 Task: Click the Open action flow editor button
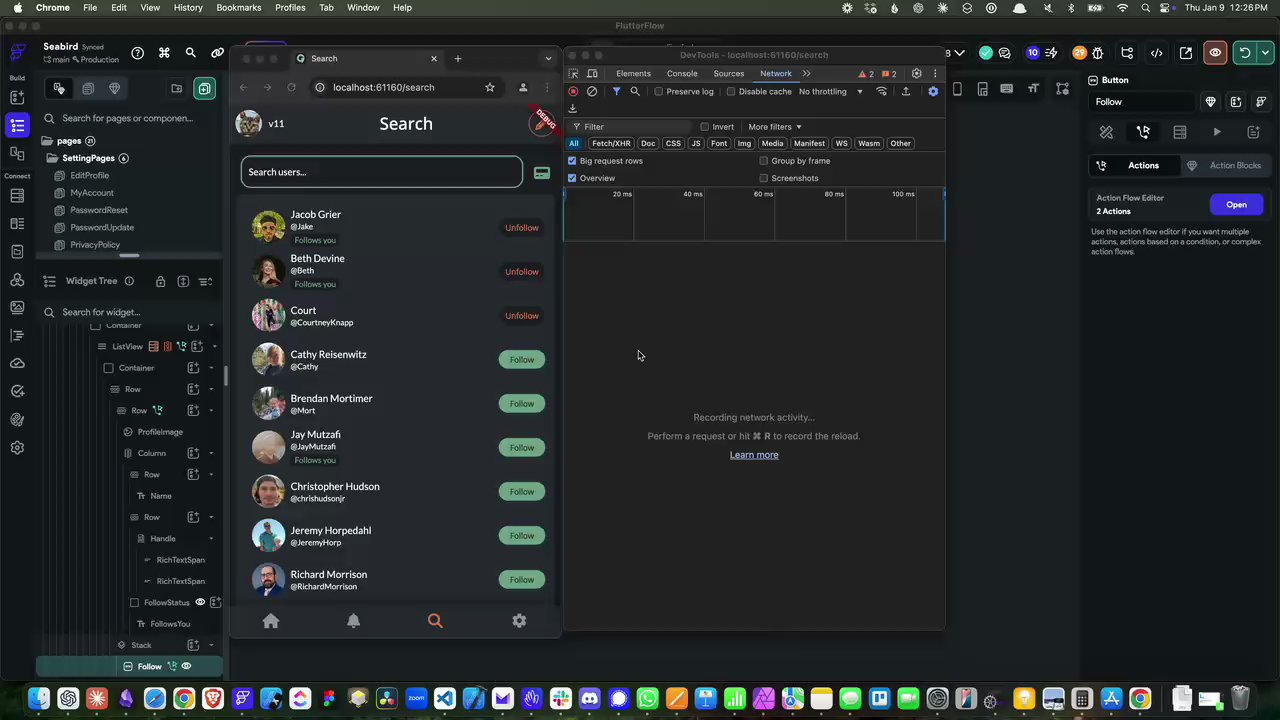[x=1236, y=205]
